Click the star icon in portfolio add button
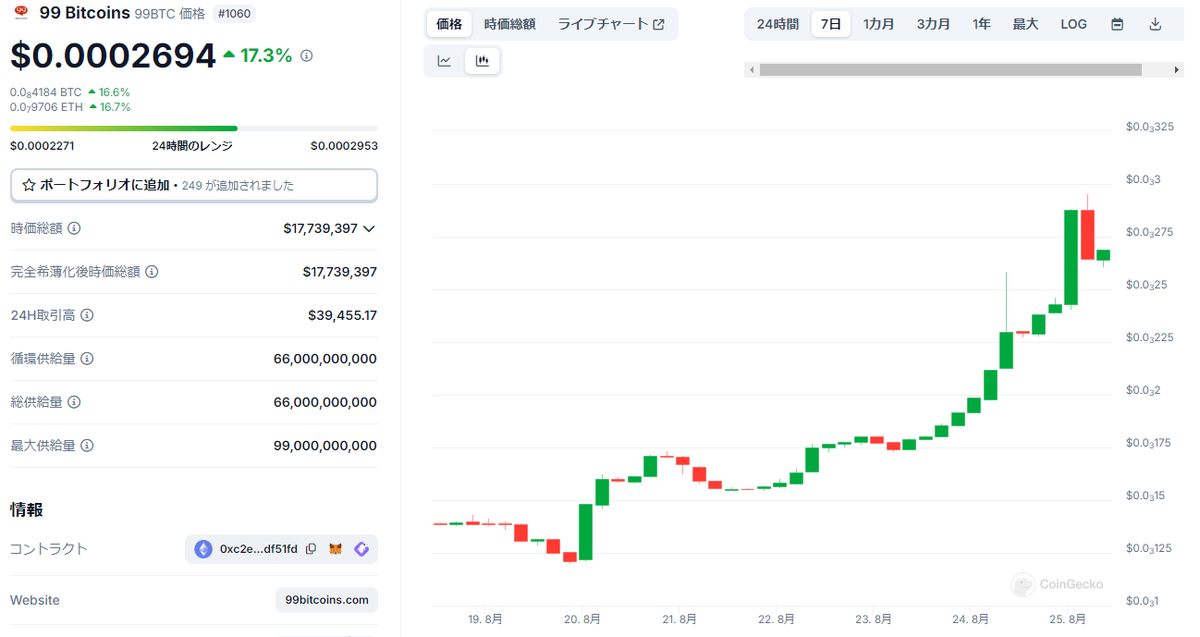This screenshot has width=1200, height=637. coord(28,185)
